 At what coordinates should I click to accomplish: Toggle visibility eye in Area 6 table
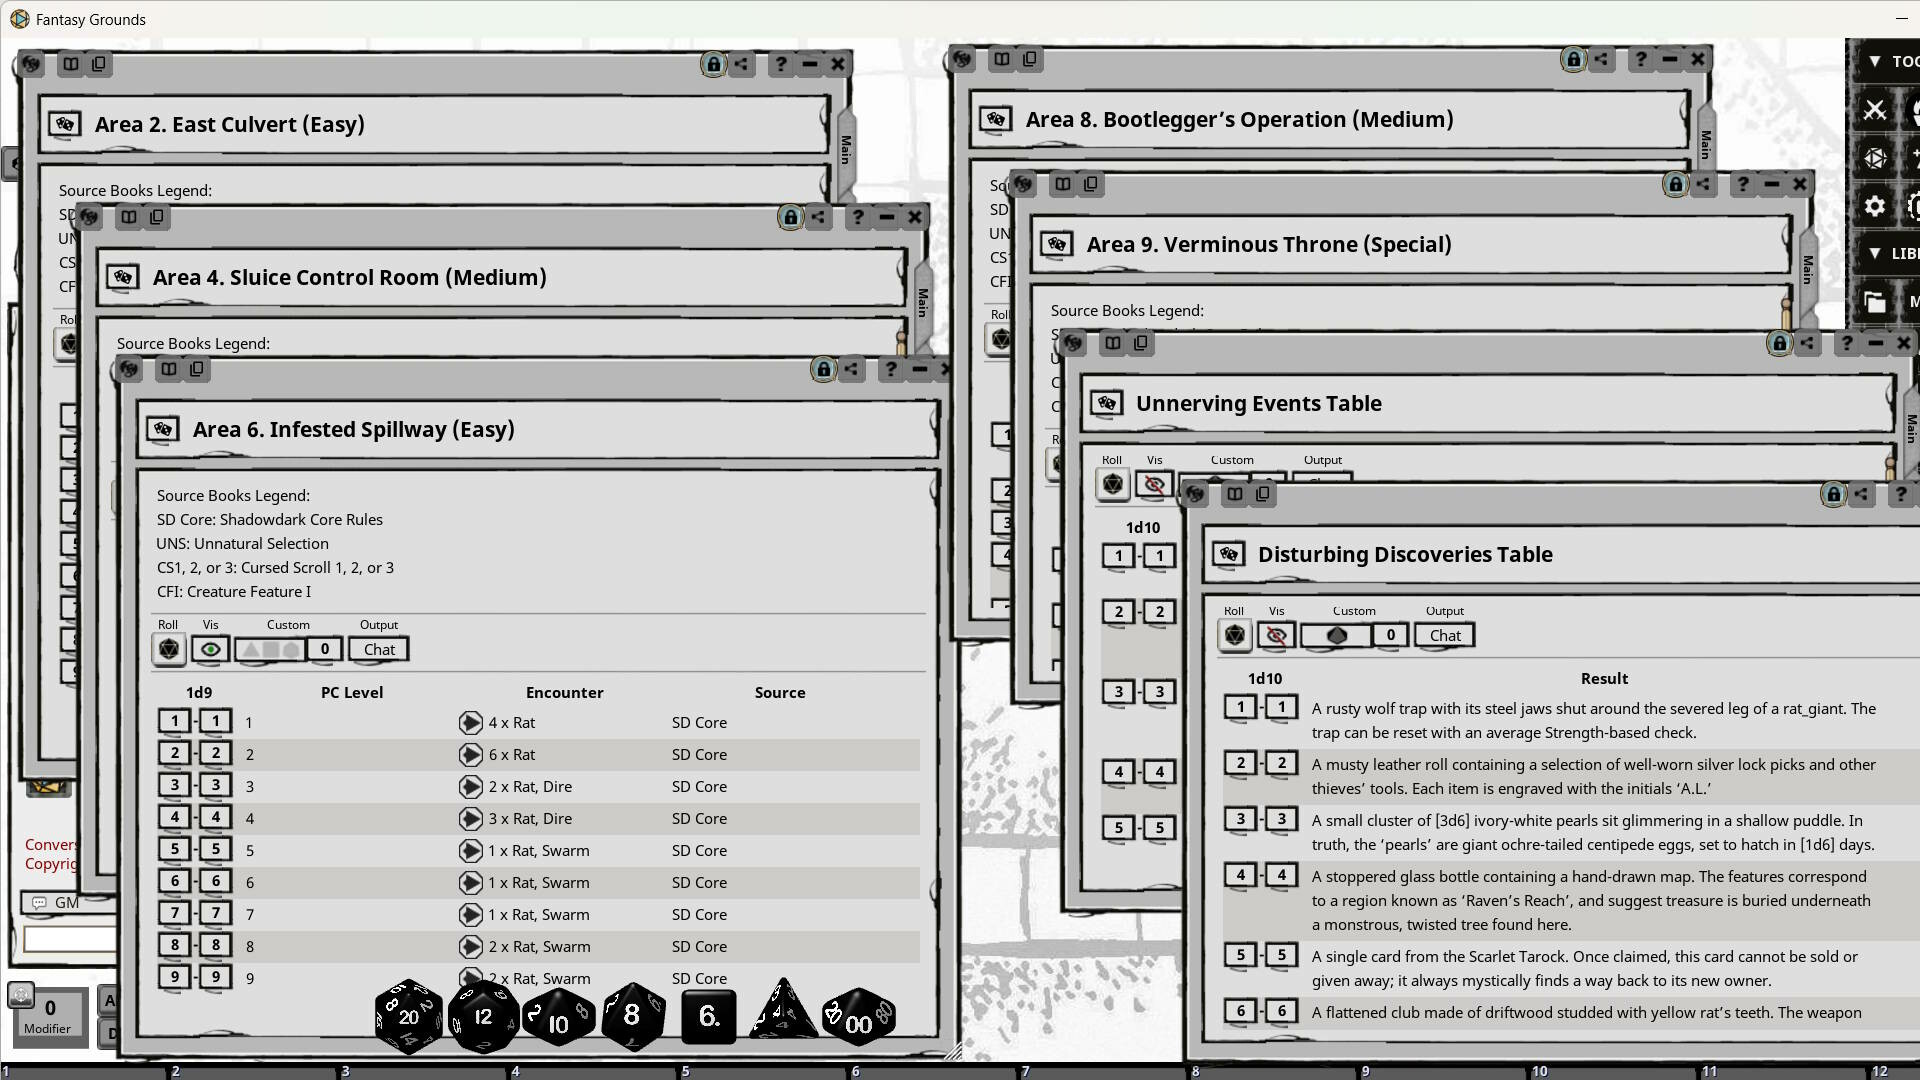pyautogui.click(x=210, y=648)
